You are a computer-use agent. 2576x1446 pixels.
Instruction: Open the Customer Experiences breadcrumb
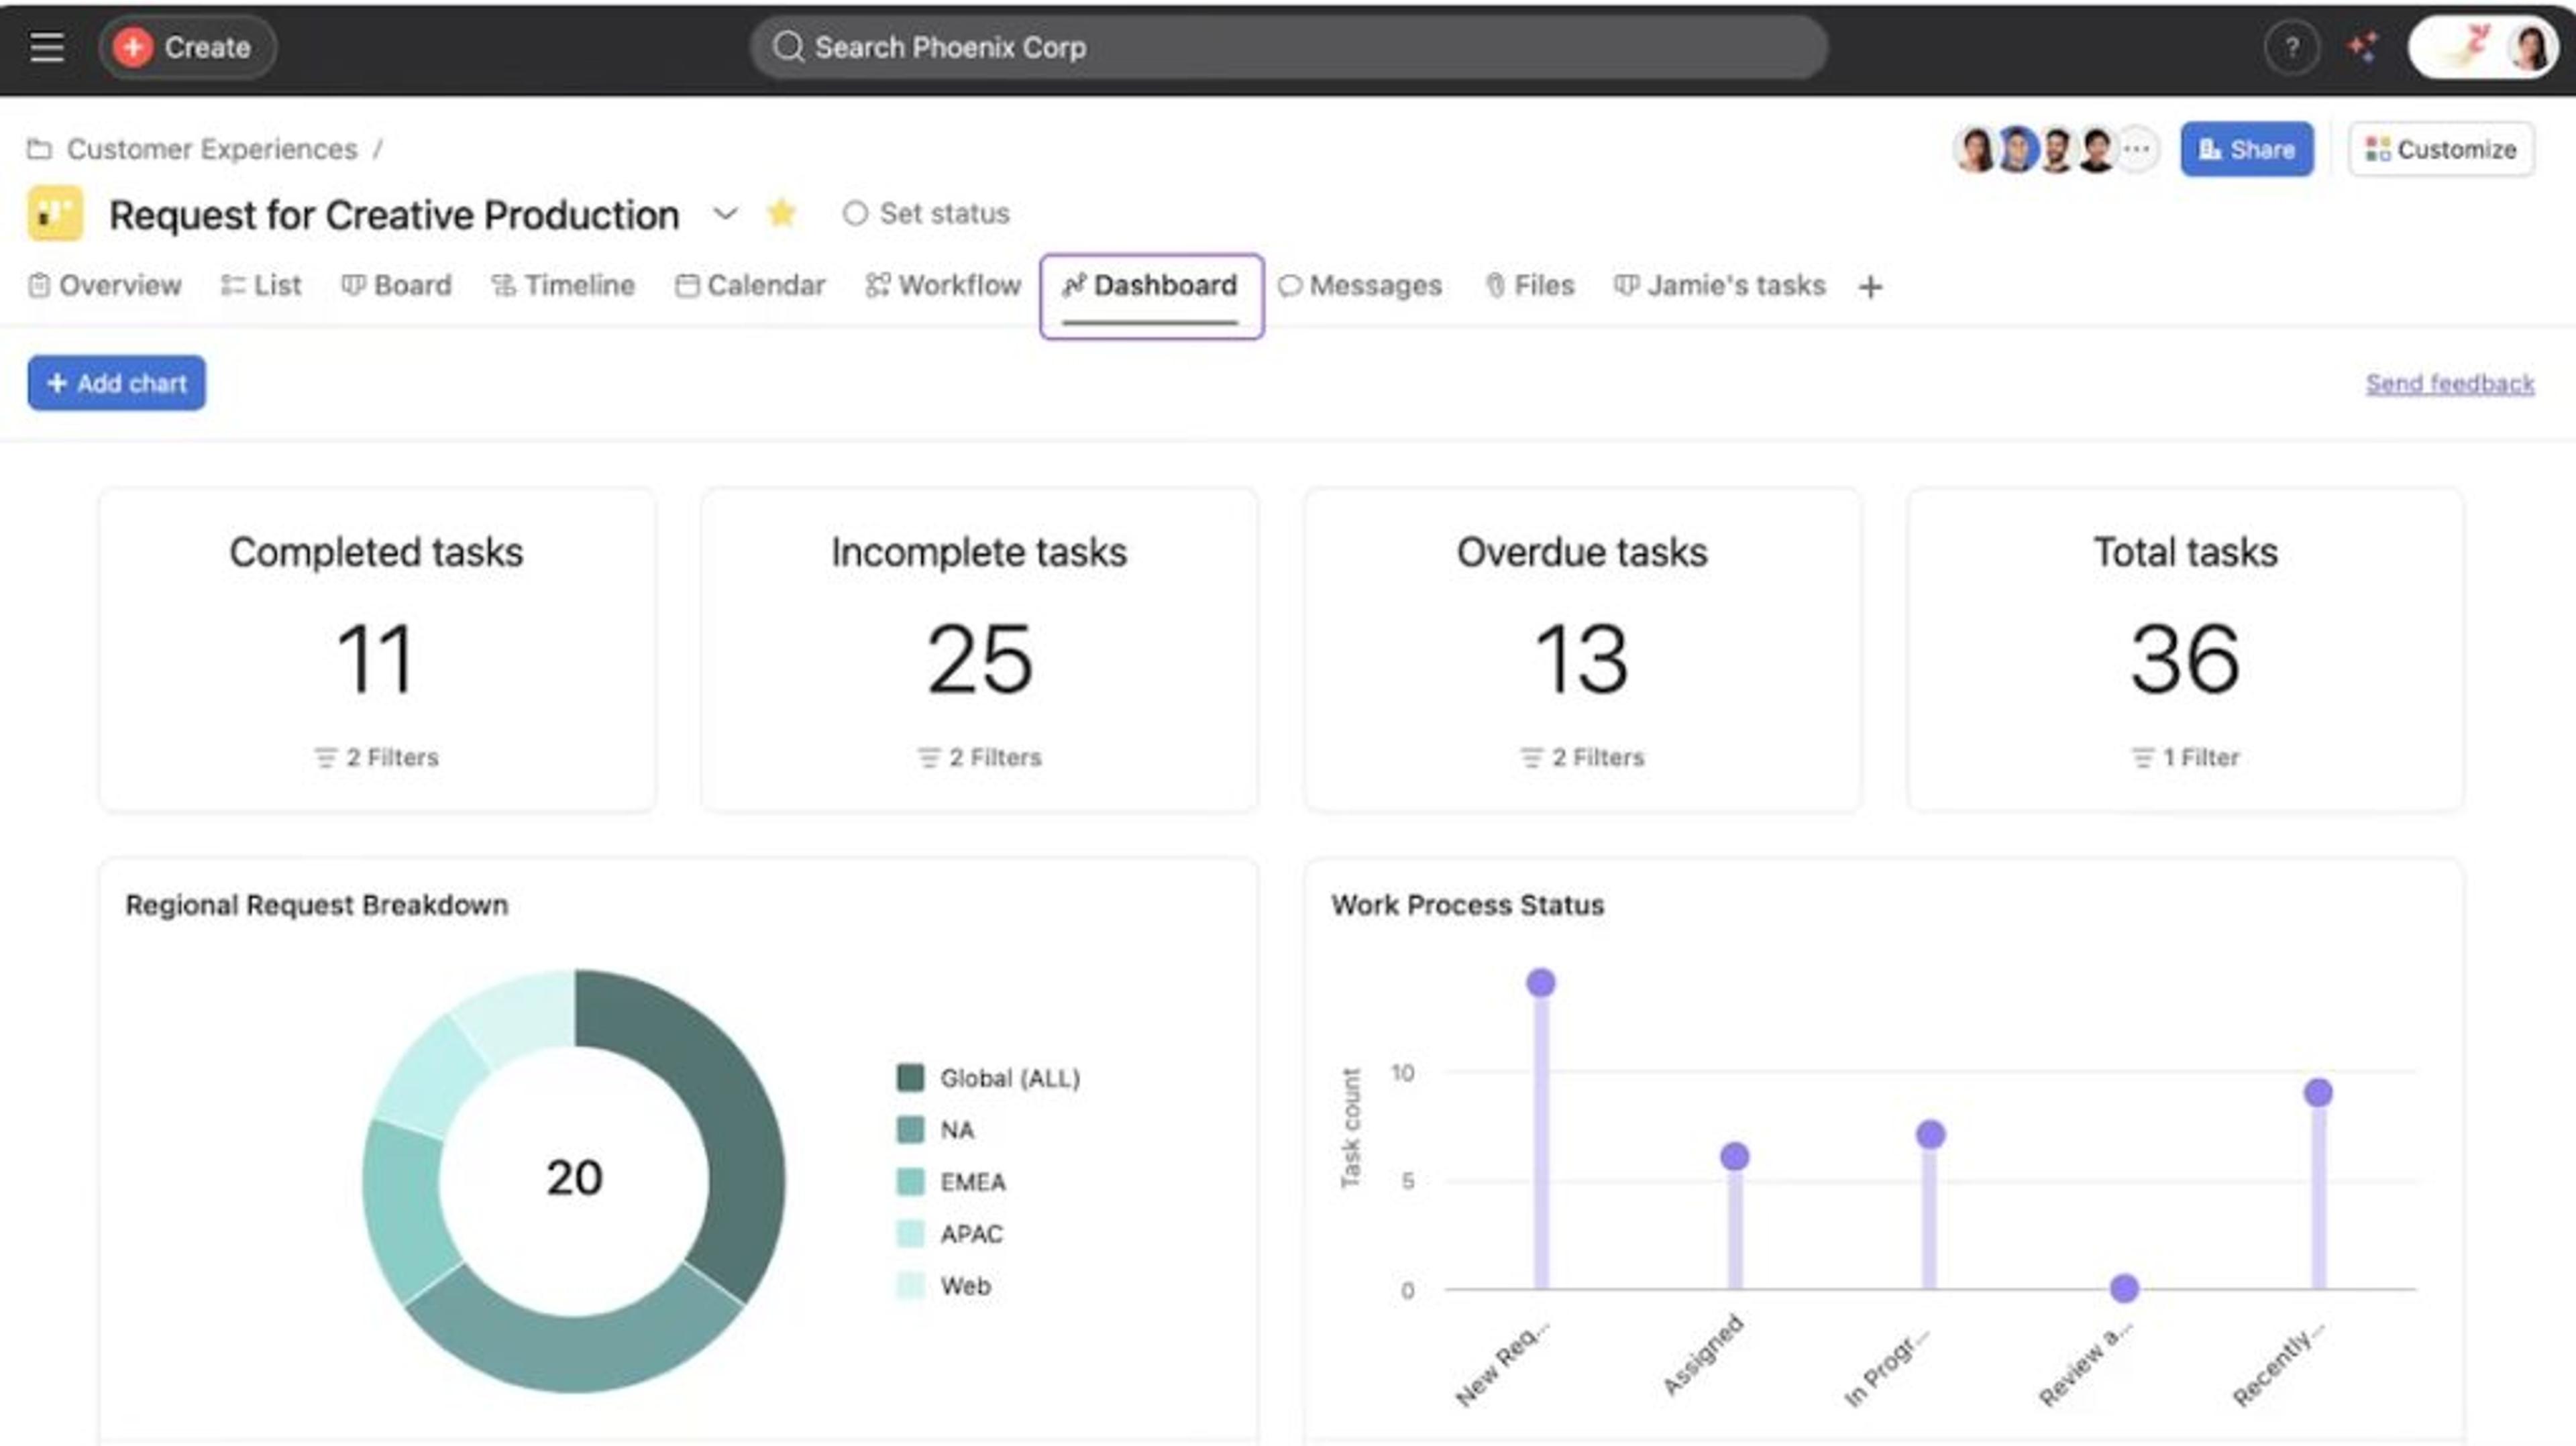pos(211,149)
